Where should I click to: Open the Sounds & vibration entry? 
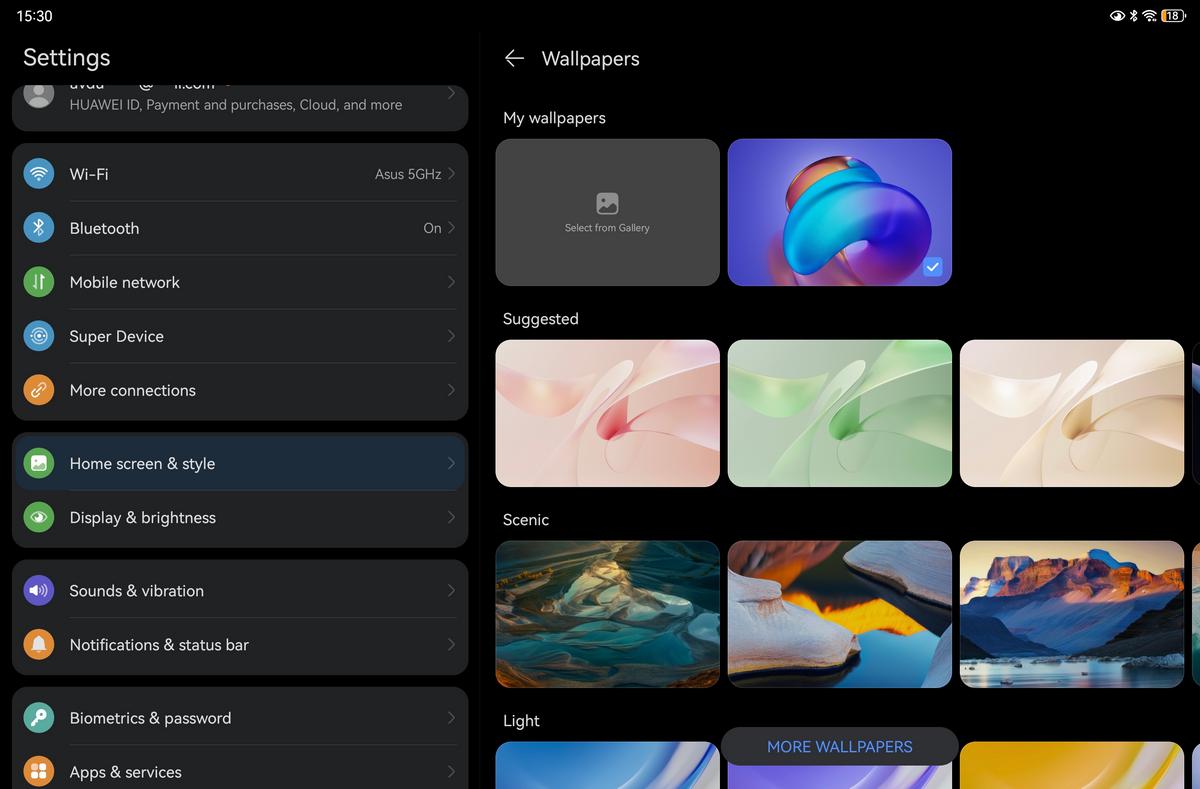240,590
